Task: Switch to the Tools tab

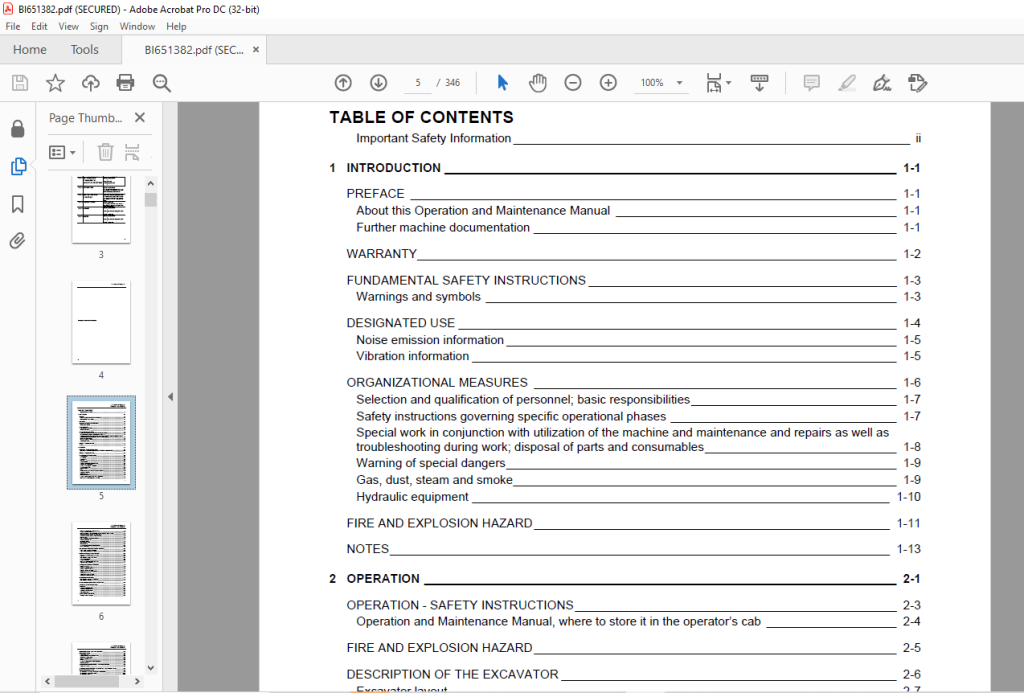Action: (x=84, y=50)
